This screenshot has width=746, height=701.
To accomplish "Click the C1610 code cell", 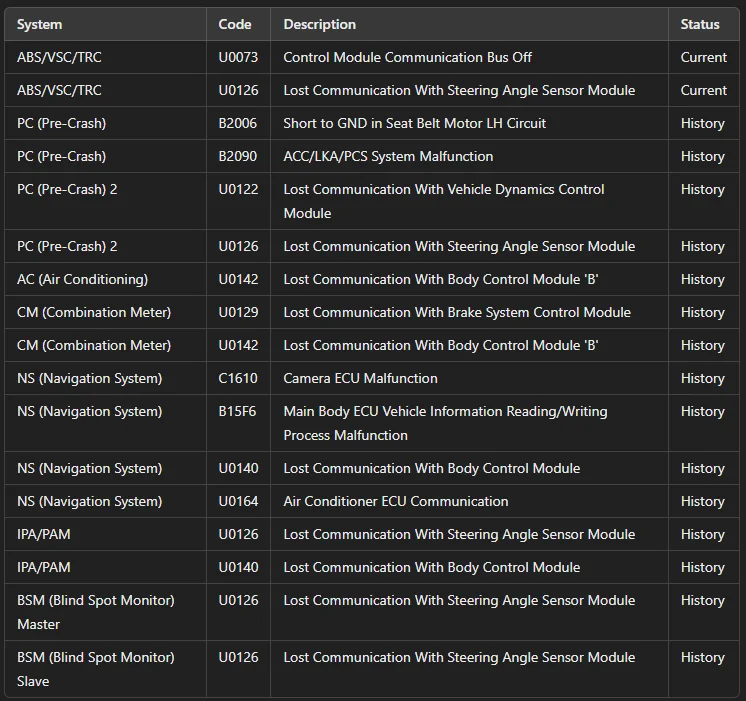I will click(x=238, y=378).
